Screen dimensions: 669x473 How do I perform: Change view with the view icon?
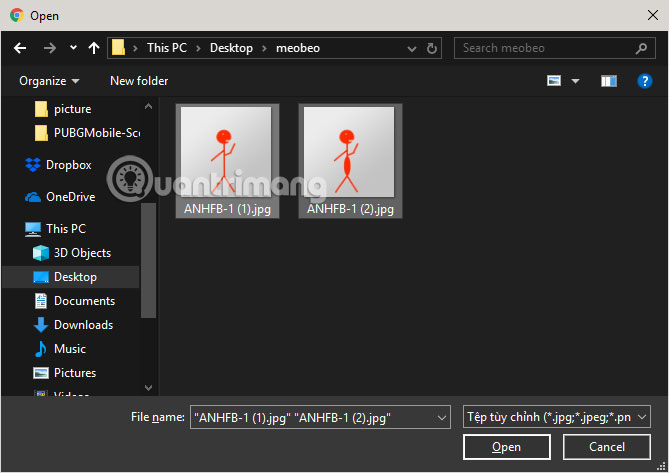point(554,81)
